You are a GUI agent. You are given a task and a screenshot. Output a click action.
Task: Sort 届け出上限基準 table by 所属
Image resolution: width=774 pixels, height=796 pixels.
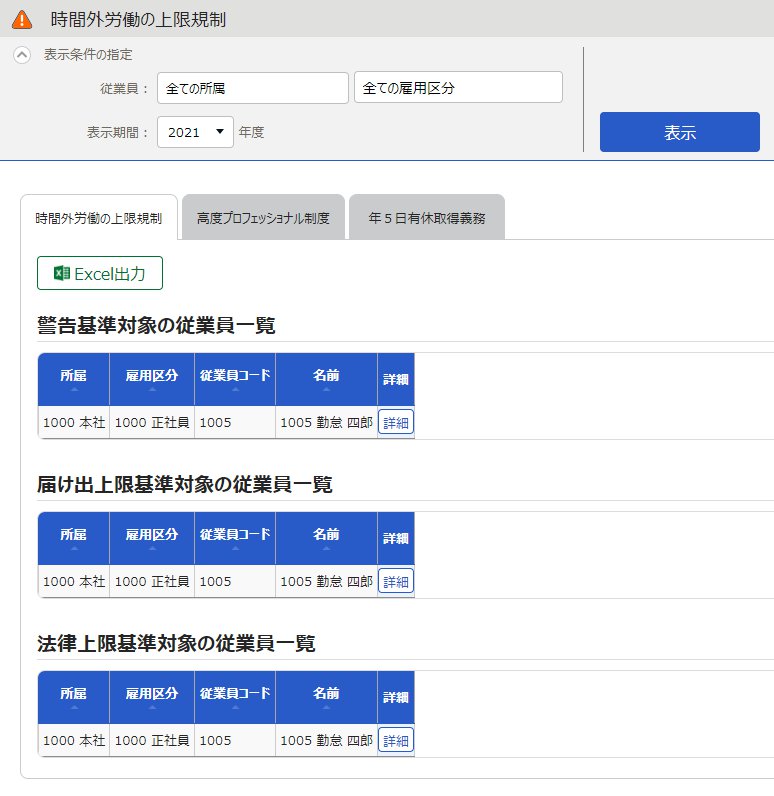point(74,538)
